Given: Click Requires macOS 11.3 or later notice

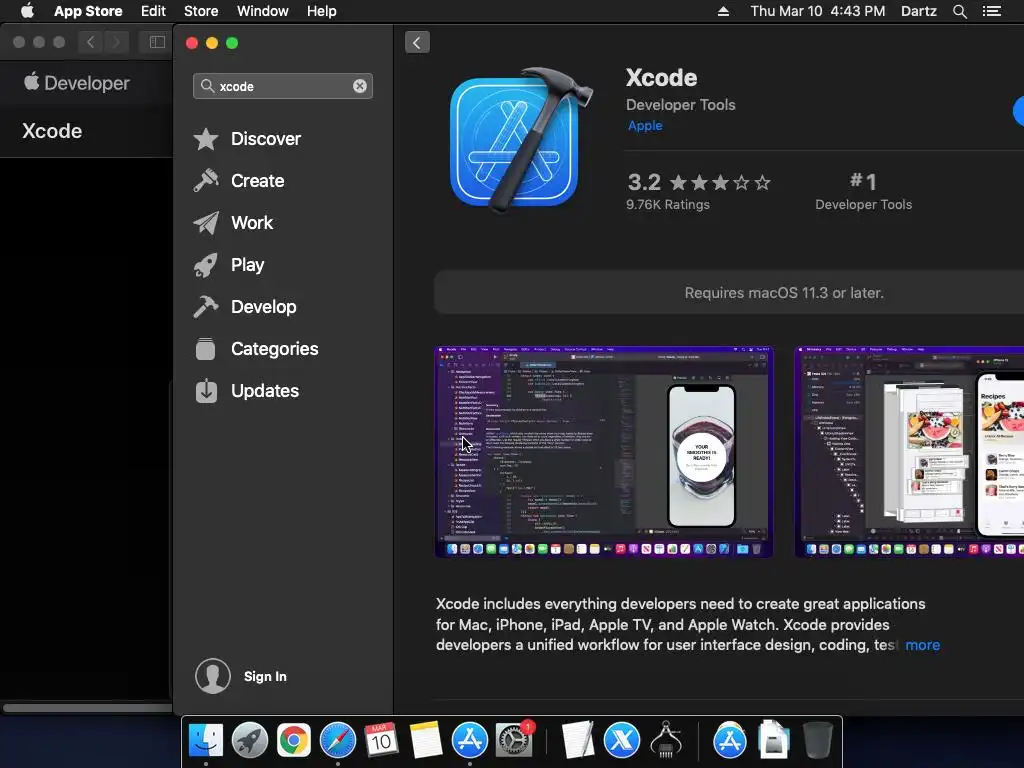Looking at the screenshot, I should 784,293.
